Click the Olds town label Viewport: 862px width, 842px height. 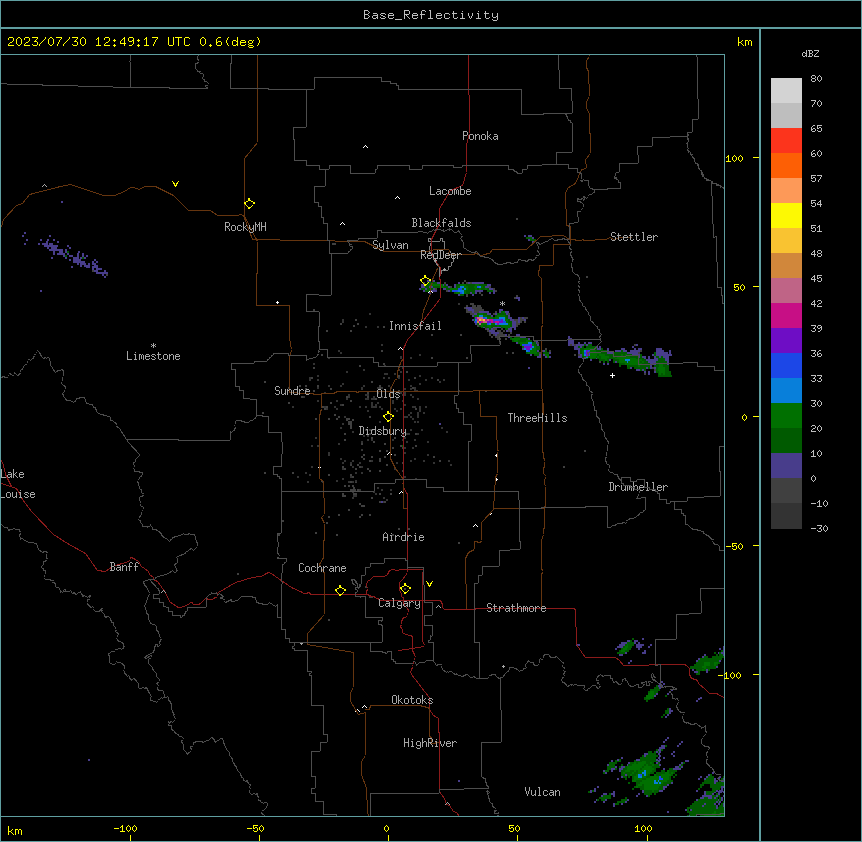tap(388, 394)
